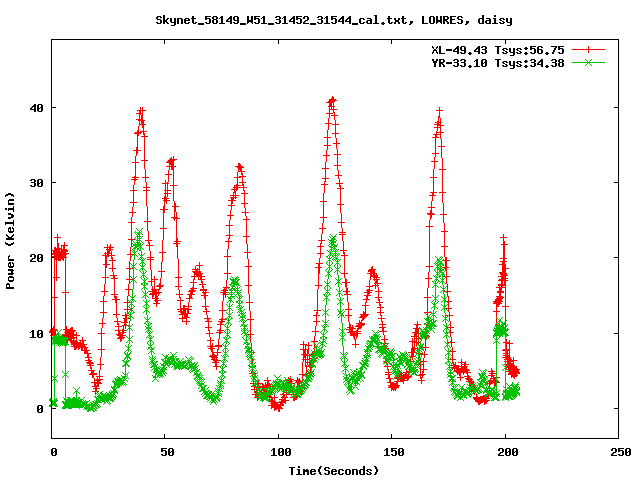Screen dimensions: 640x480
Task: Click the plot title Skynet_58149_W51_31452_31544_cal.txt, LOWRES, daisy
Action: pos(334,20)
